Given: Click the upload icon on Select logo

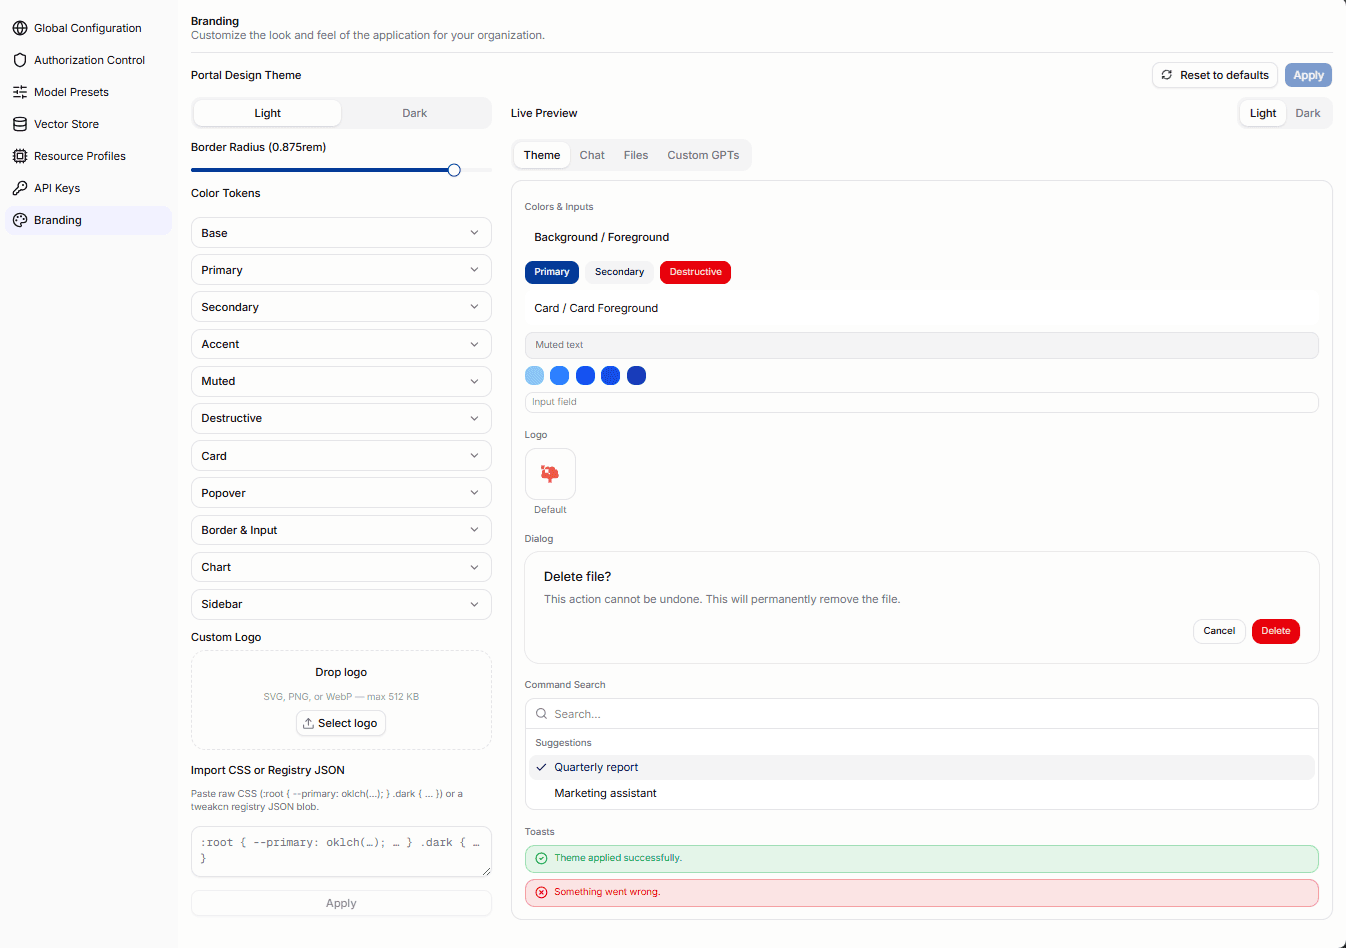Looking at the screenshot, I should coord(309,723).
